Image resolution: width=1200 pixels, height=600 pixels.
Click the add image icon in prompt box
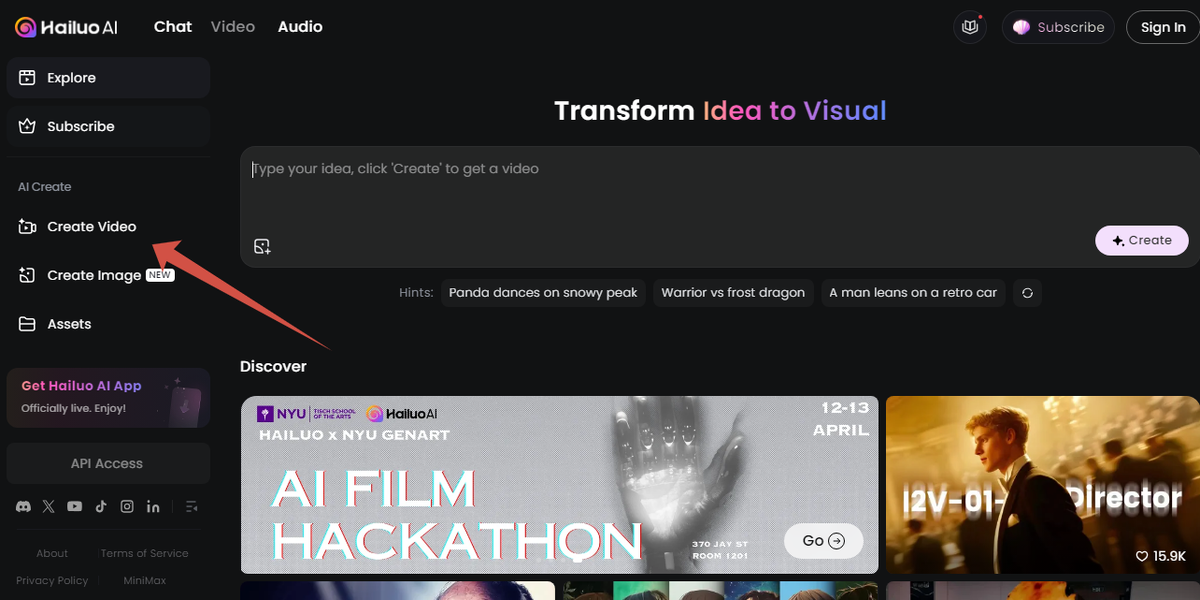tap(262, 246)
